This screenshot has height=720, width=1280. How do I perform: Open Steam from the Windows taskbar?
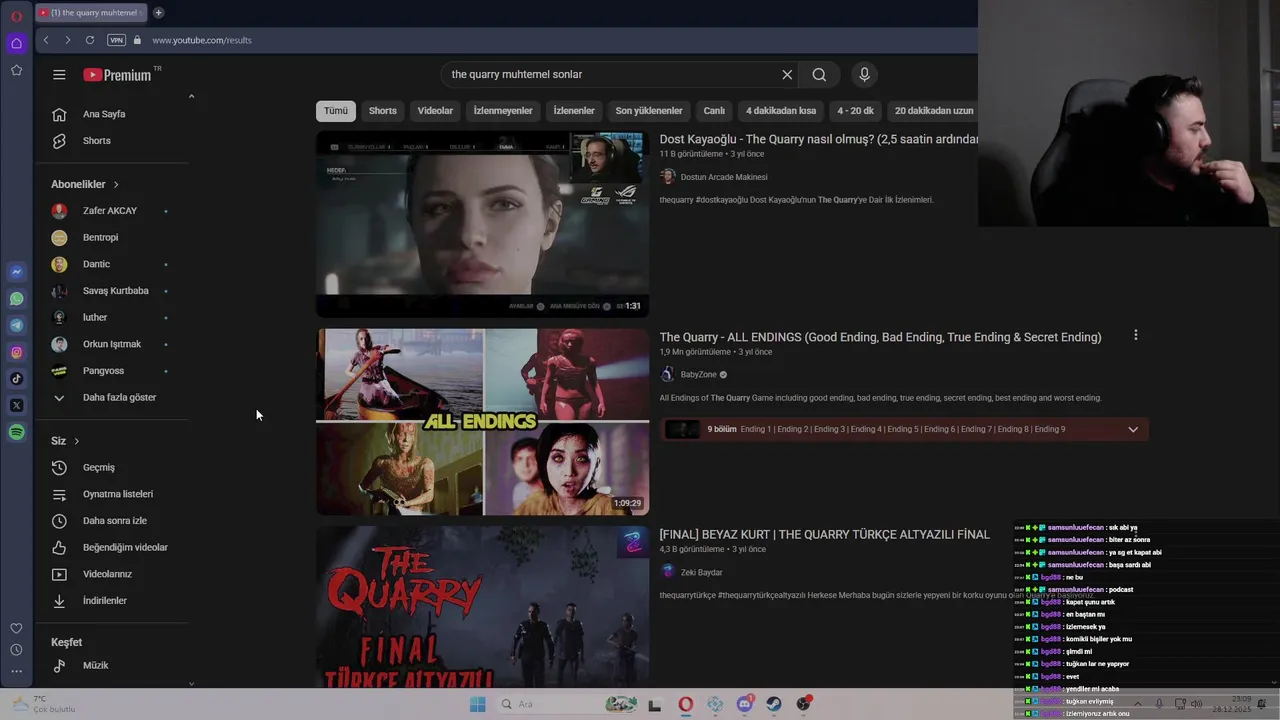774,704
